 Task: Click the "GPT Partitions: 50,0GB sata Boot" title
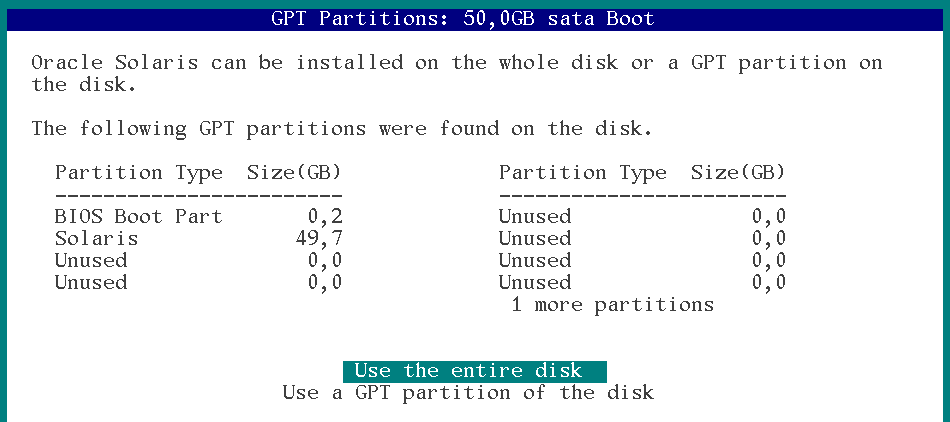click(463, 18)
